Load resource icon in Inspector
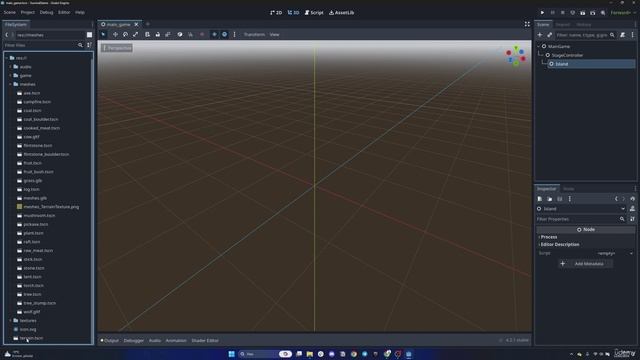This screenshot has width=640, height=360. pos(550,199)
